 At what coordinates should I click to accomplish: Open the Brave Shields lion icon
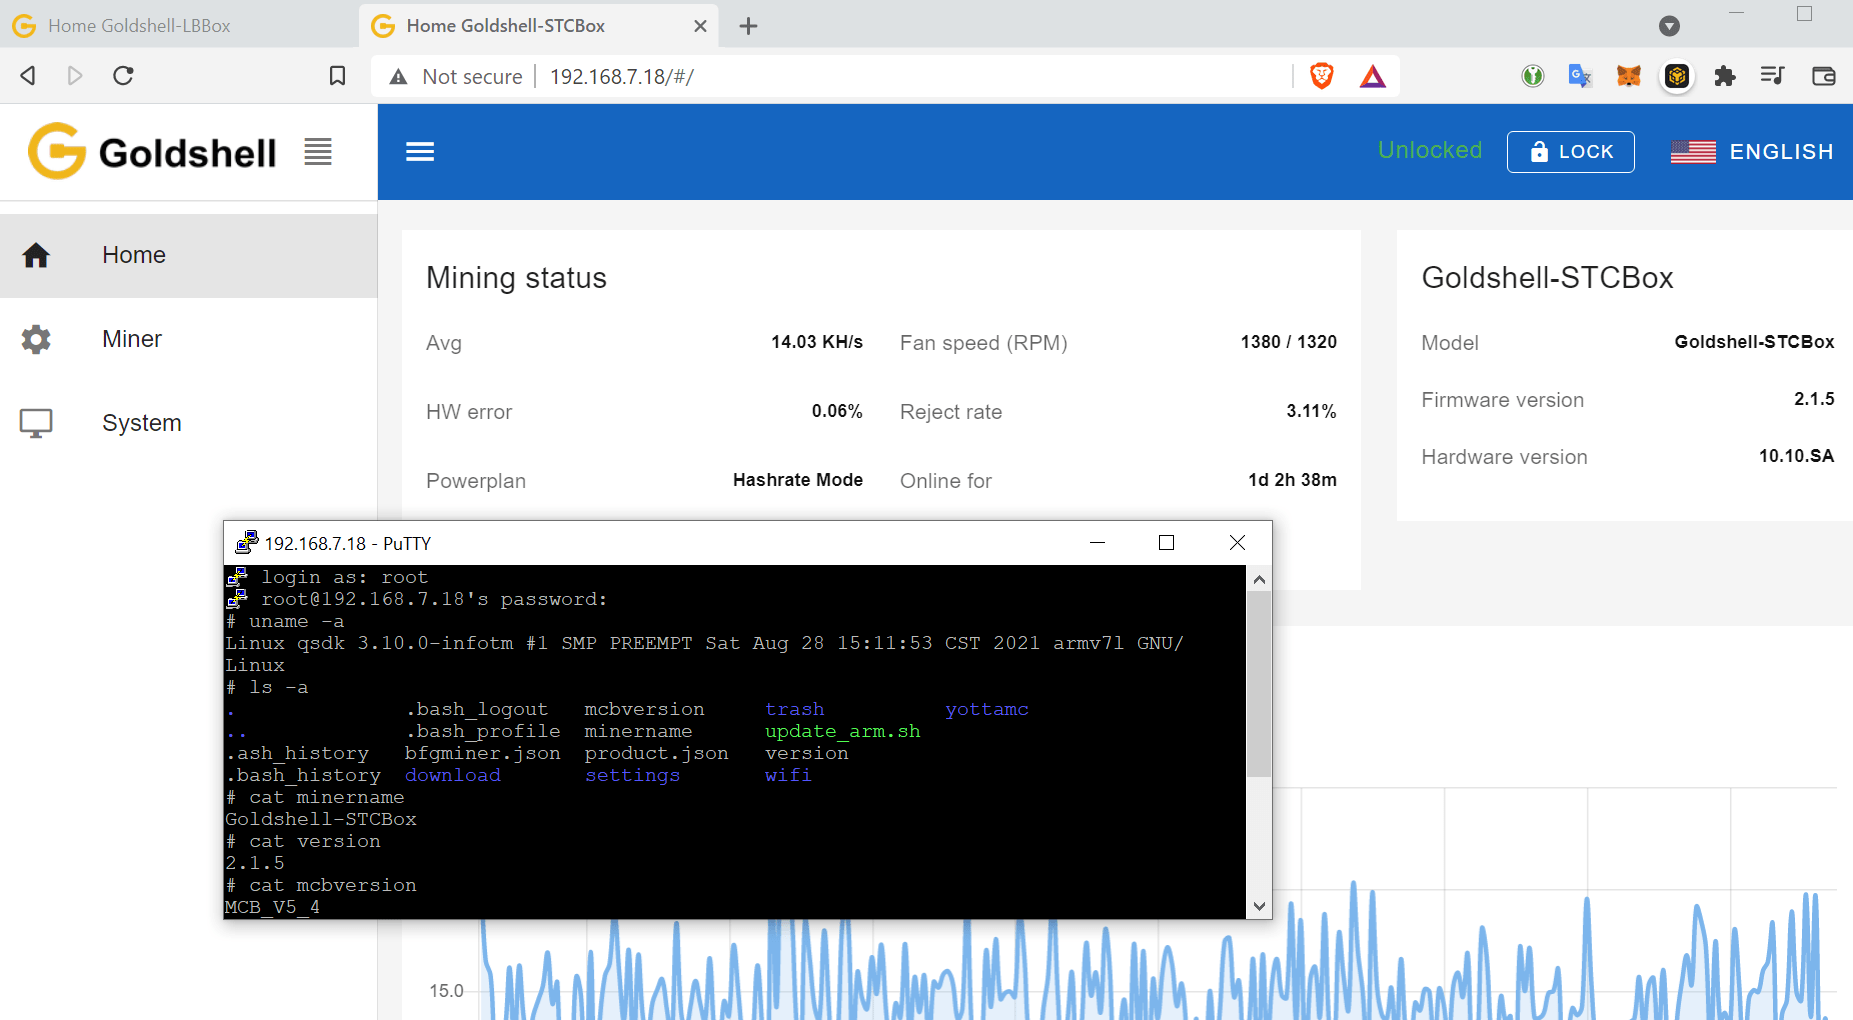pyautogui.click(x=1321, y=76)
